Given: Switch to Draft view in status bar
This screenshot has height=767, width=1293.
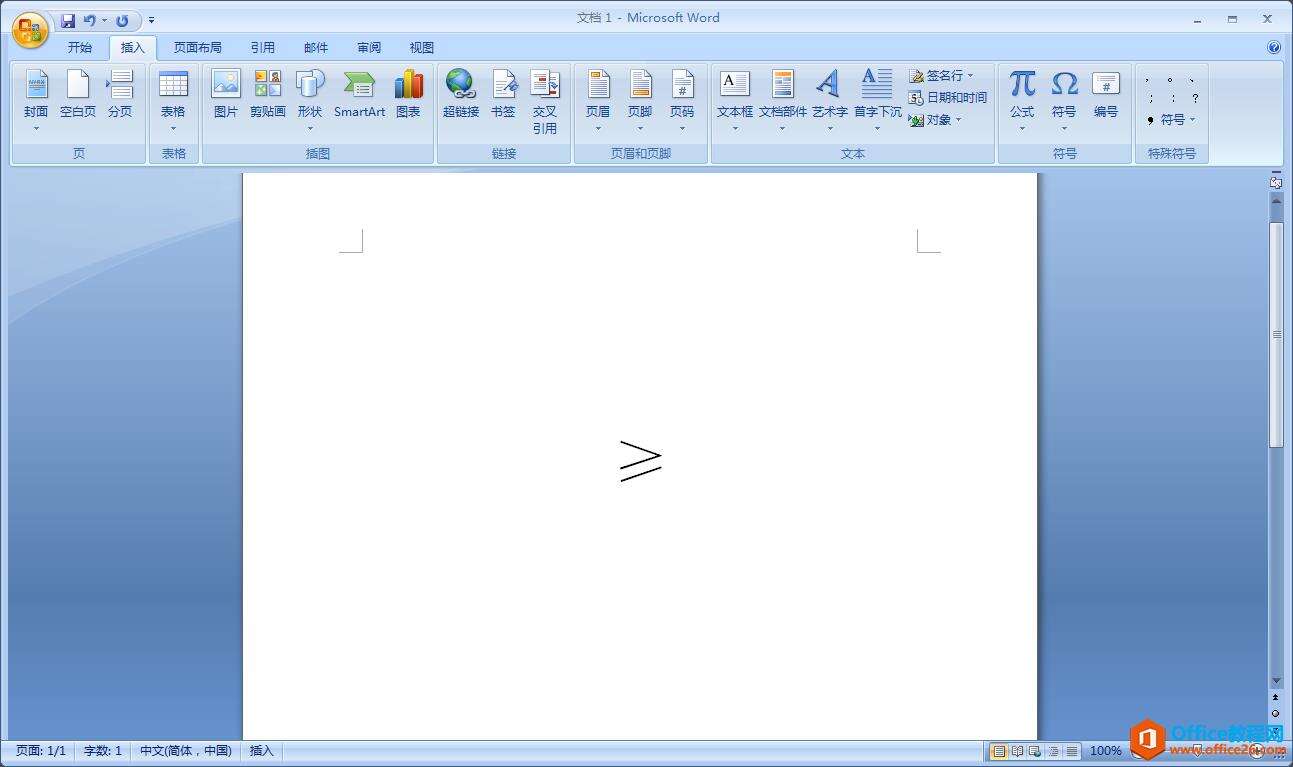Looking at the screenshot, I should 1072,751.
